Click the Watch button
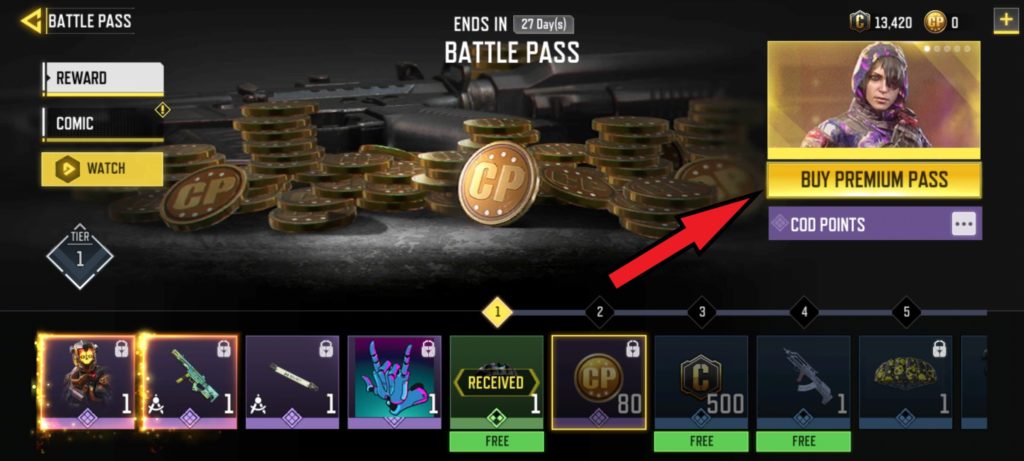Image resolution: width=1024 pixels, height=461 pixels. click(103, 168)
